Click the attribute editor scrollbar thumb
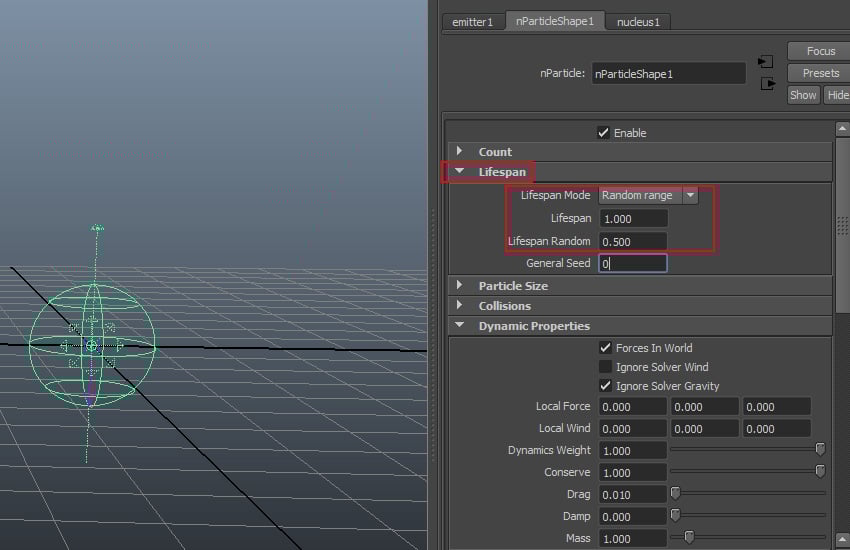Viewport: 850px width, 550px height. (x=842, y=224)
